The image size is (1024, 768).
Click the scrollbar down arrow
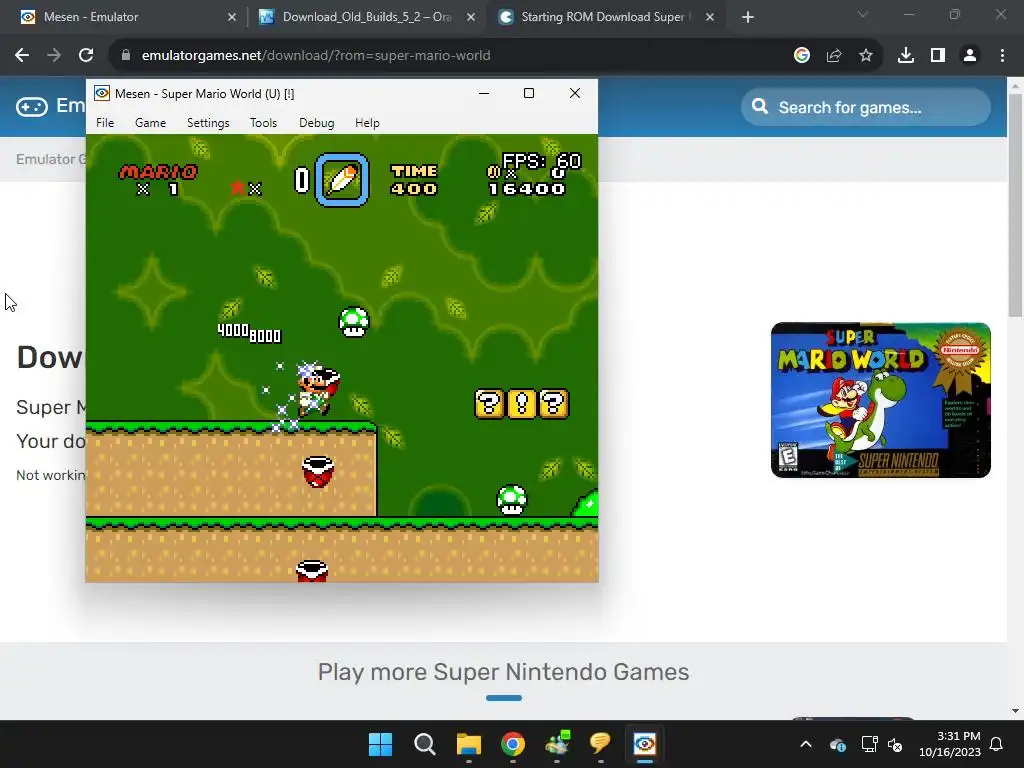pos(1015,711)
